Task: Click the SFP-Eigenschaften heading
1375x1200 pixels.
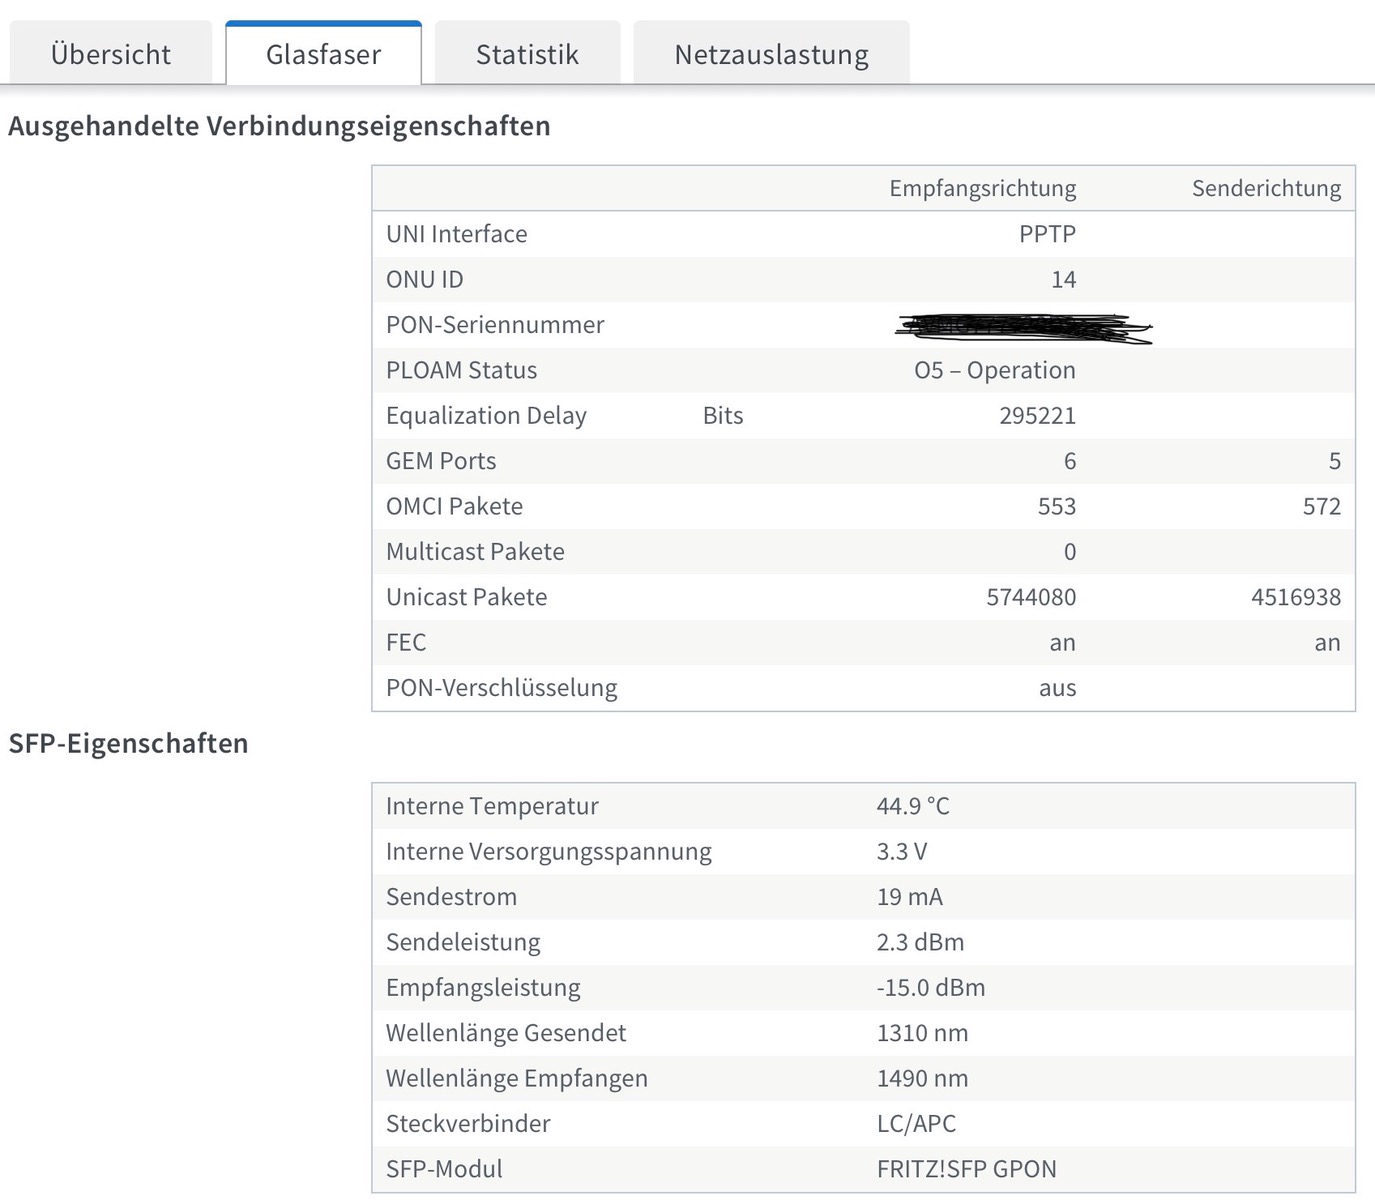Action: tap(128, 743)
